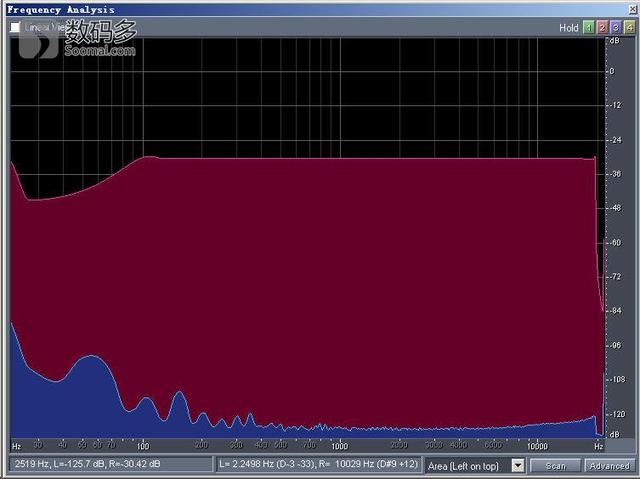This screenshot has width=640, height=479.
Task: Click the 1000 Hz mark on frequency axis
Action: click(340, 444)
